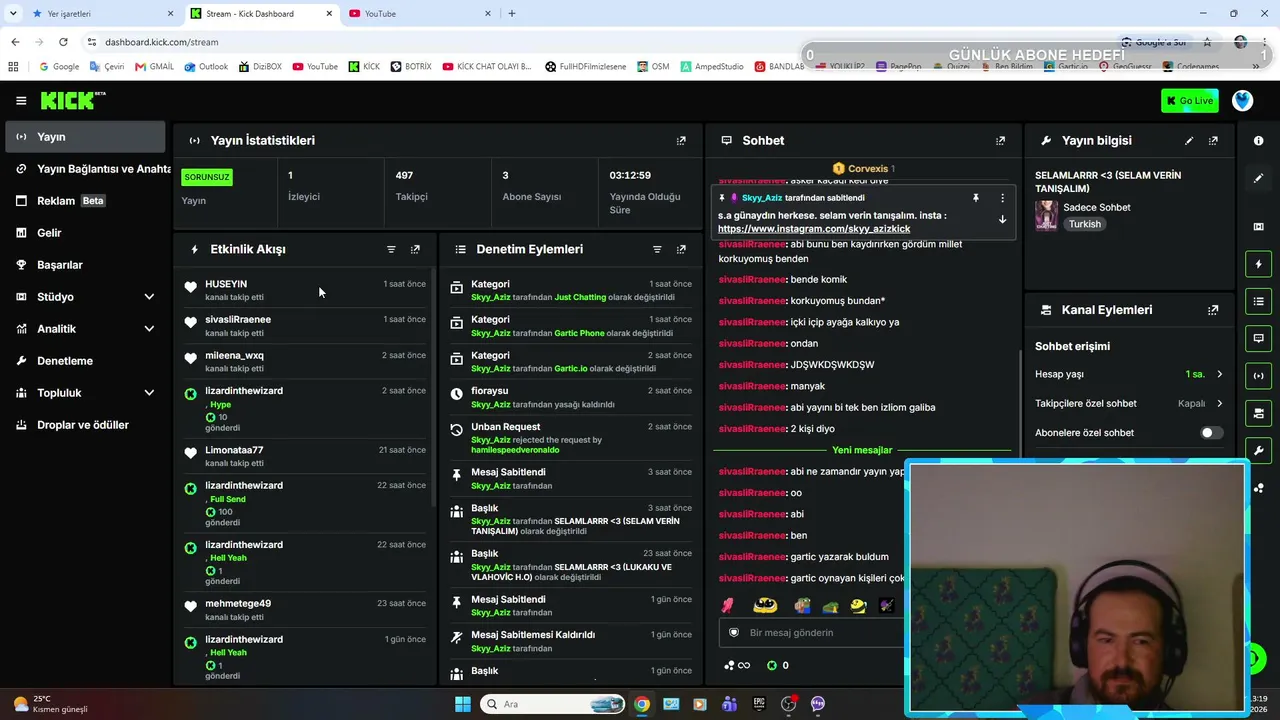Open the DiziBOX bookmark
This screenshot has width=1280, height=720.
click(260, 67)
